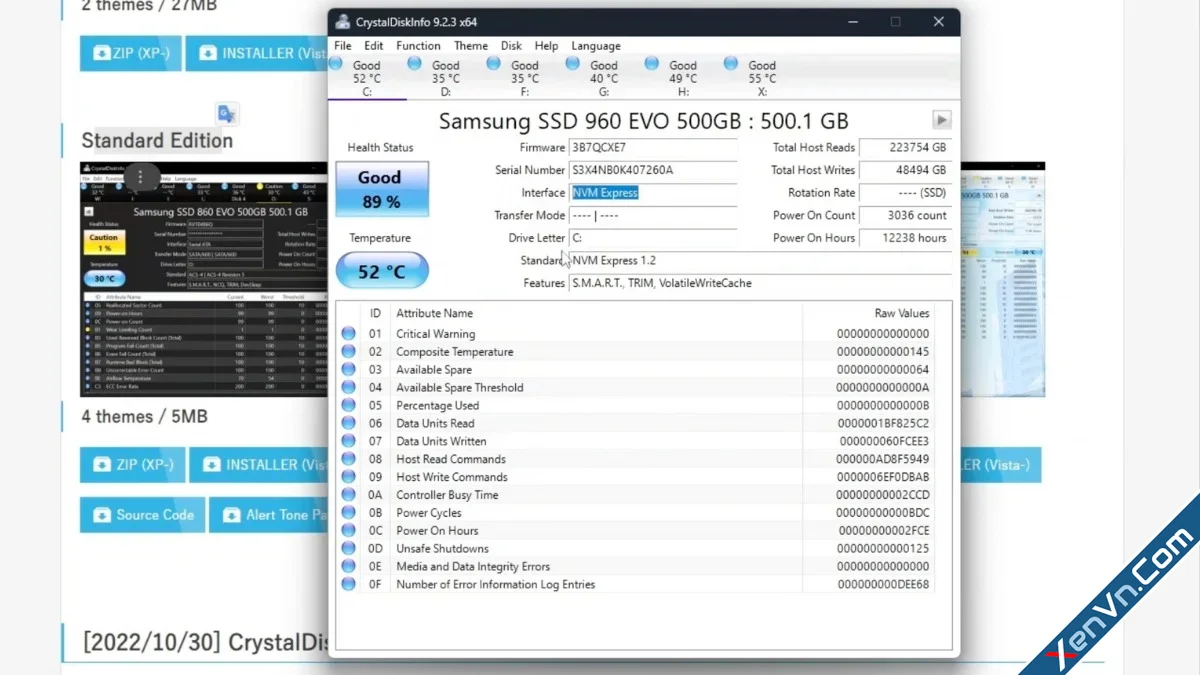The image size is (1200, 675).
Task: Click the Total Host Writes value 48494 GB
Action: 904,170
